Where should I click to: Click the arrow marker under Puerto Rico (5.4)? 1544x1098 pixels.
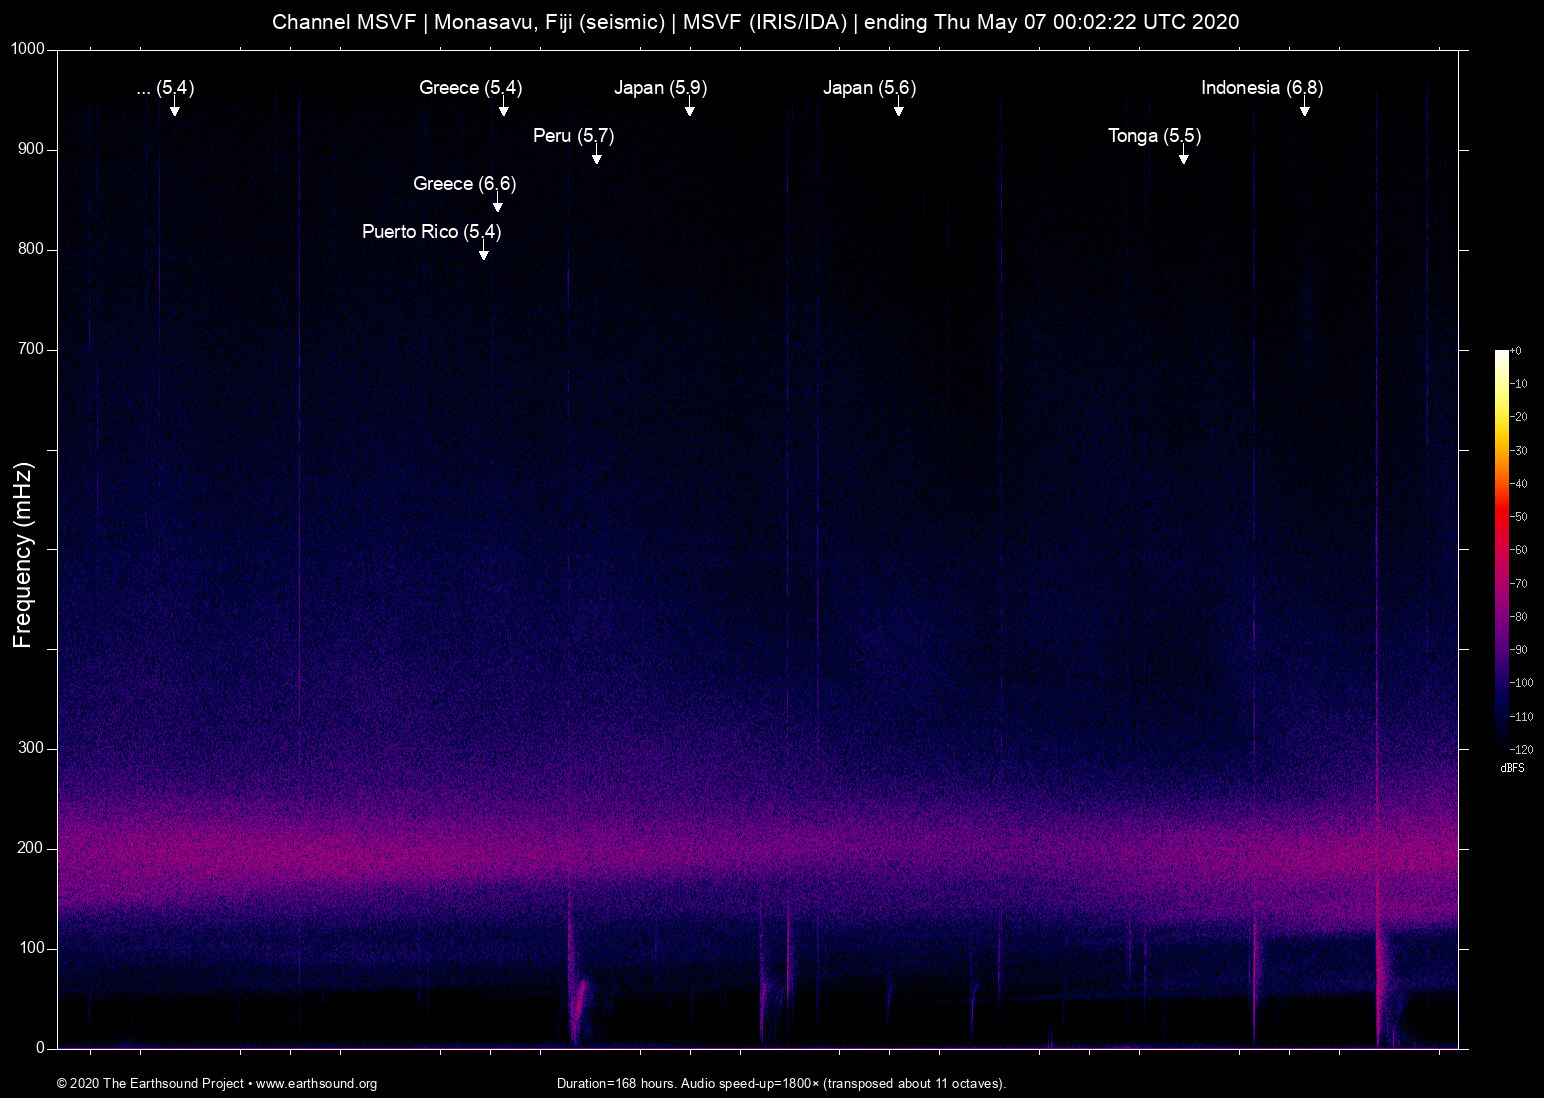(483, 251)
